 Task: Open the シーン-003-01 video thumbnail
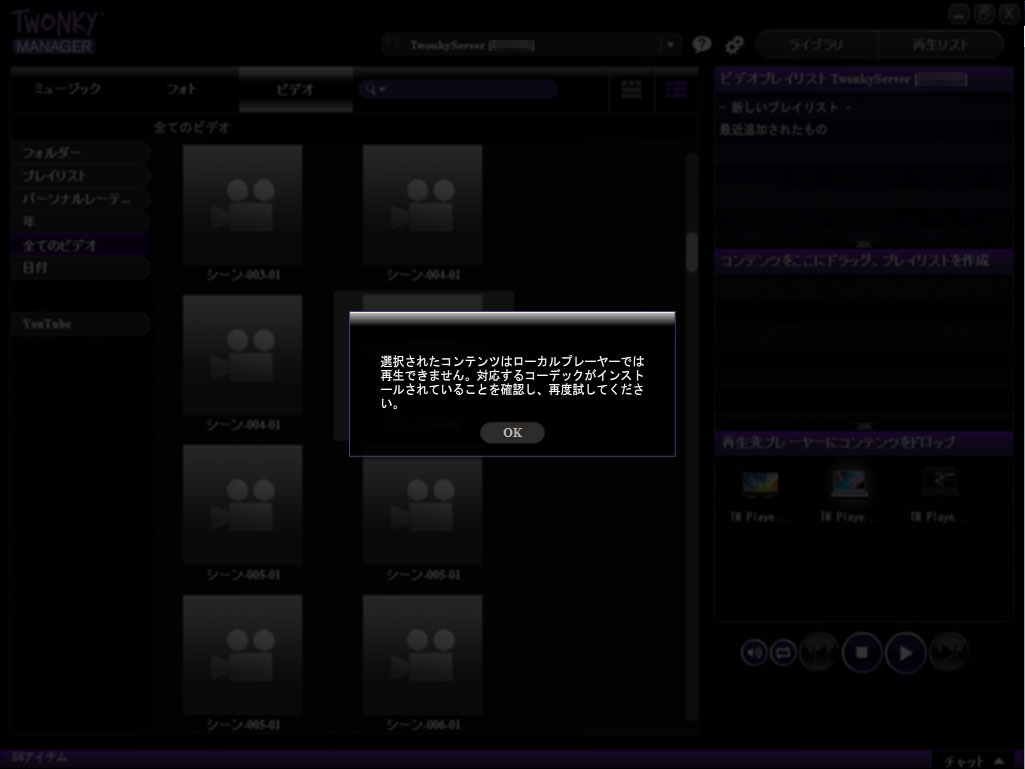[242, 204]
